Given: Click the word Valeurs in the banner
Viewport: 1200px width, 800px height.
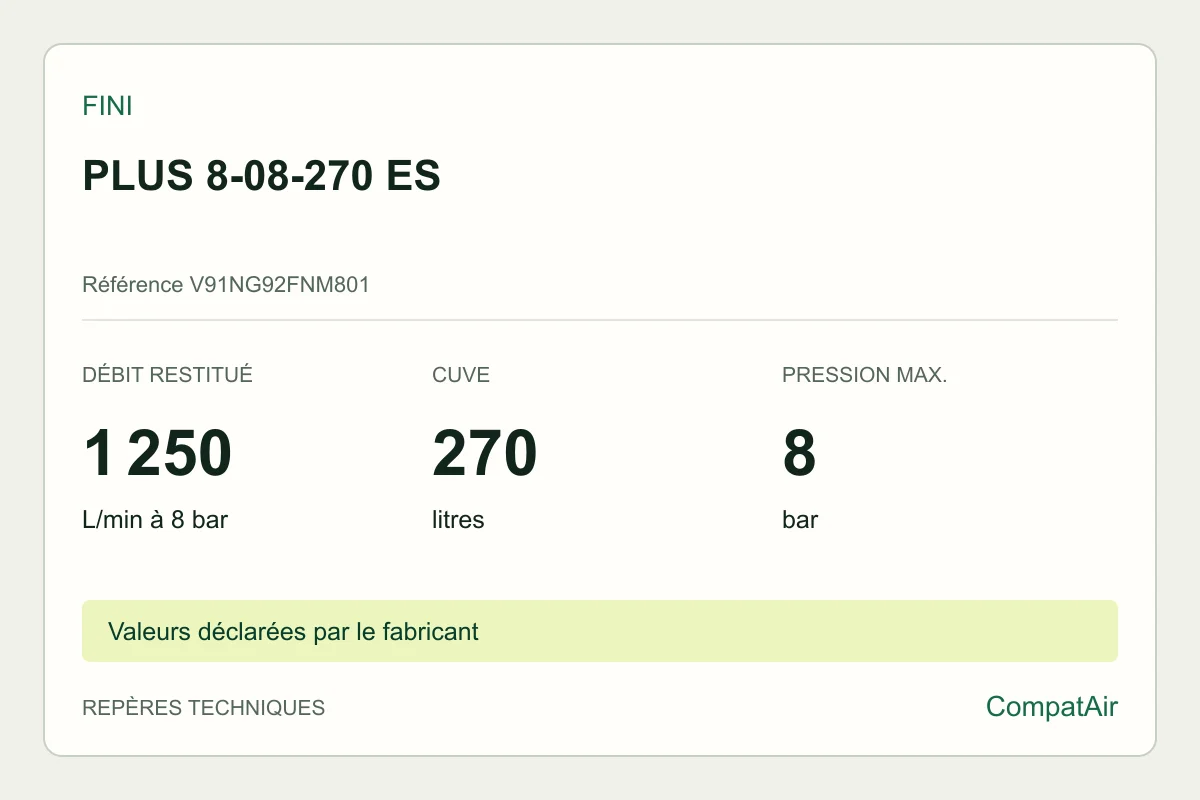Looking at the screenshot, I should (143, 632).
